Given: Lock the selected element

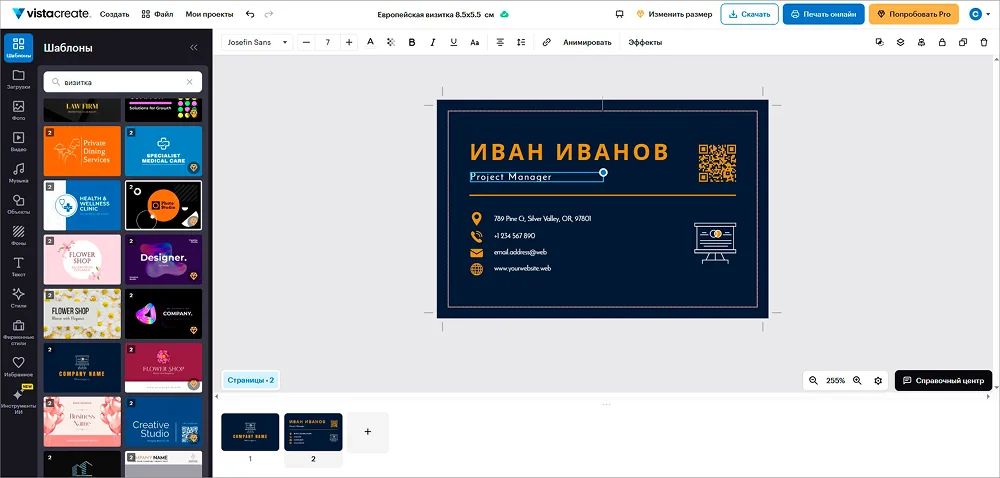Looking at the screenshot, I should (x=942, y=42).
